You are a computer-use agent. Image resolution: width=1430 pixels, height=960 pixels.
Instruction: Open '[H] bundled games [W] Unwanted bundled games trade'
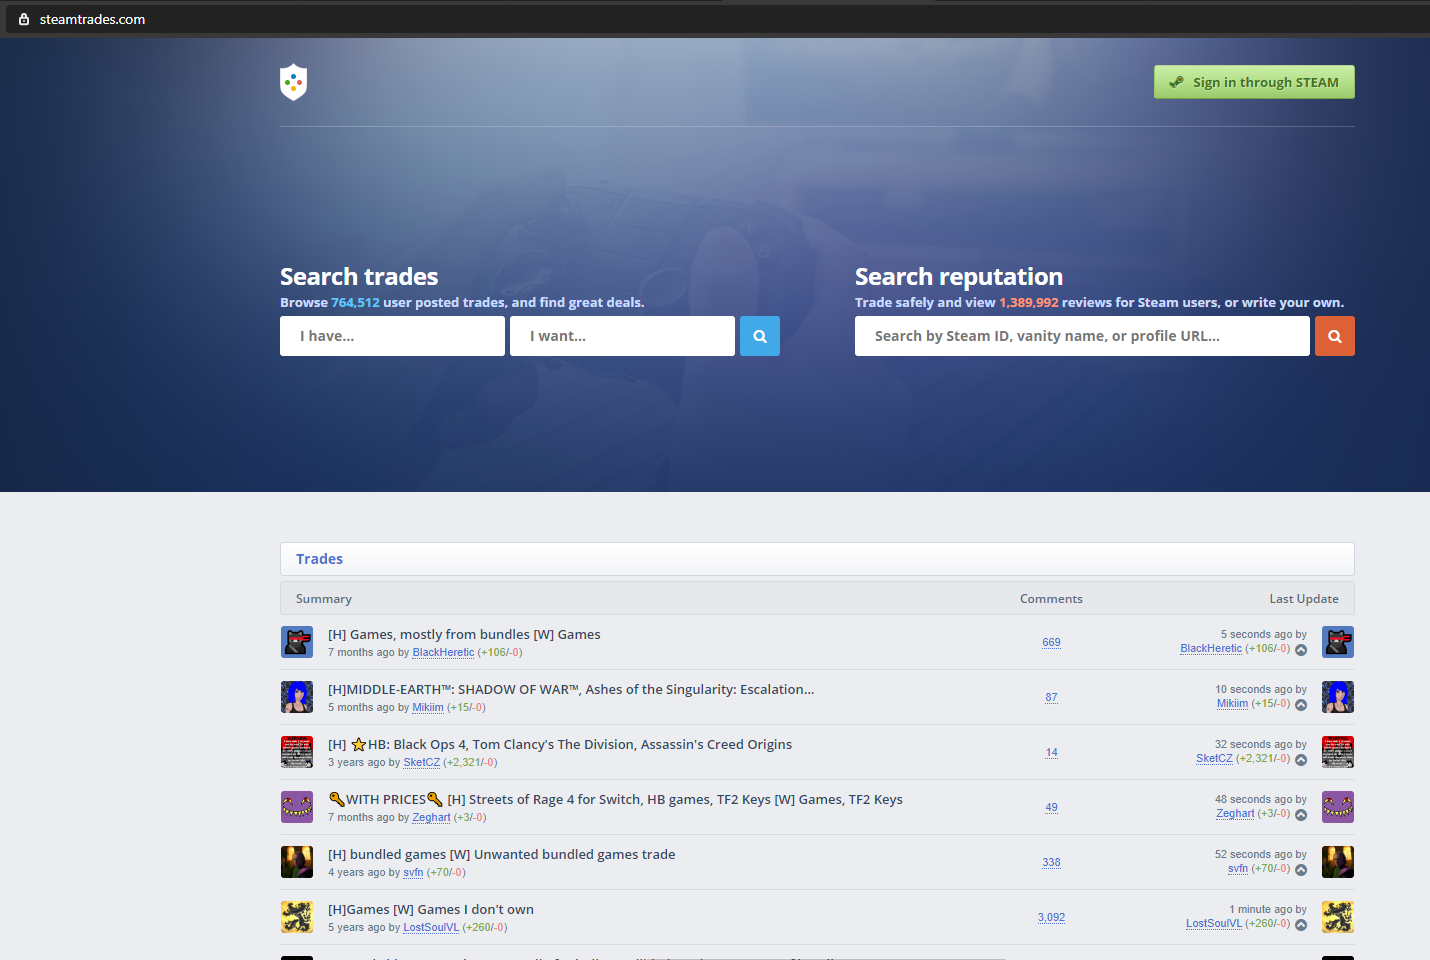tap(501, 854)
